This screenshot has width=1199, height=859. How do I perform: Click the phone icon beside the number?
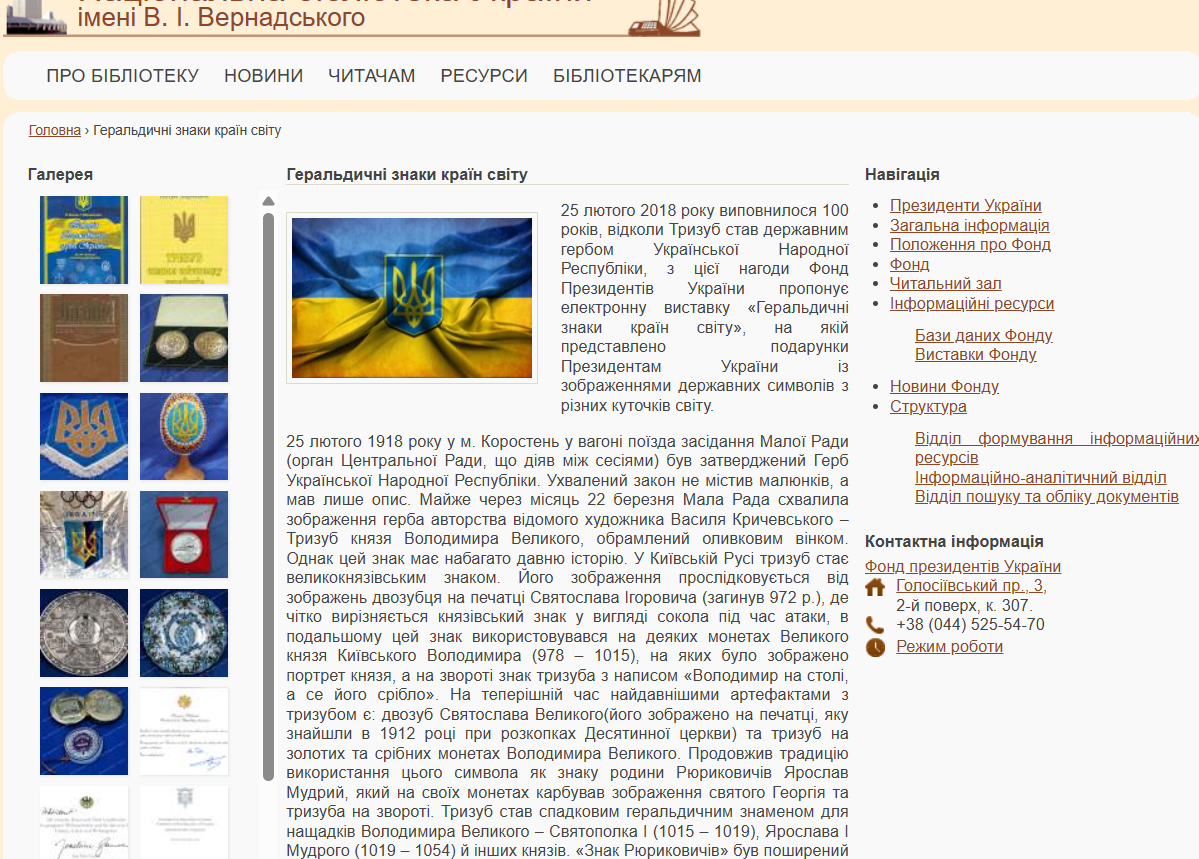click(875, 625)
